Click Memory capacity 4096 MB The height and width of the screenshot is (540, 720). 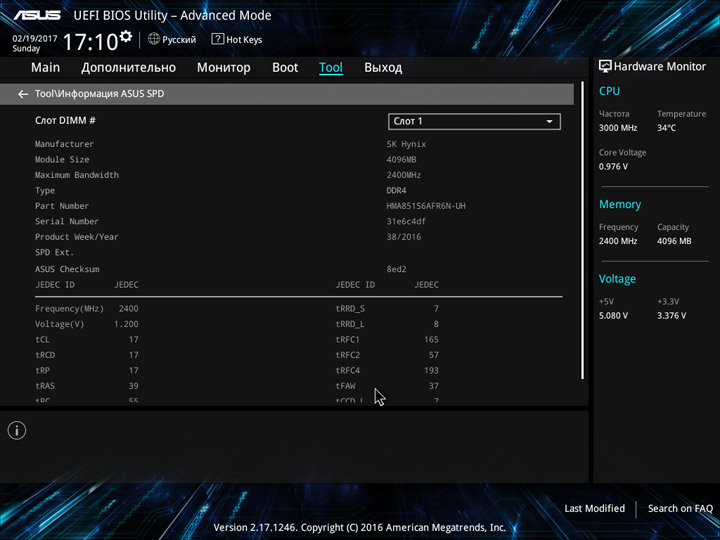click(674, 241)
